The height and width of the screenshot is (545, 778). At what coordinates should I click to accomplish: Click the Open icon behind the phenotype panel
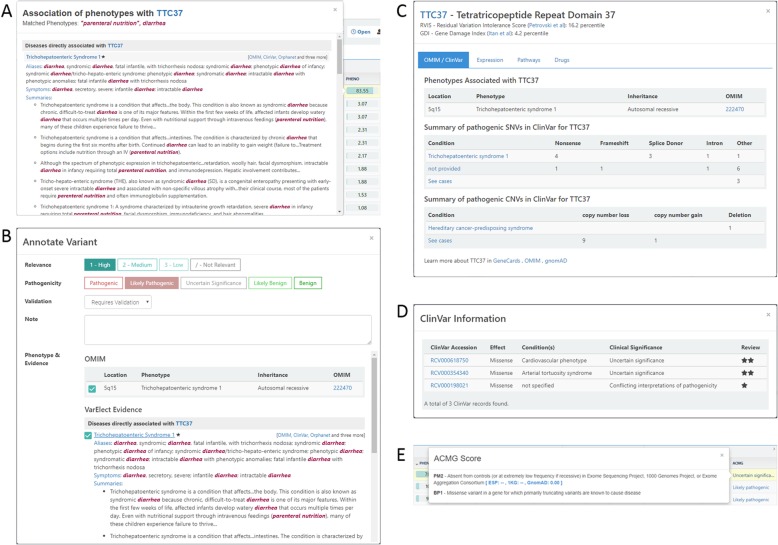tap(360, 32)
